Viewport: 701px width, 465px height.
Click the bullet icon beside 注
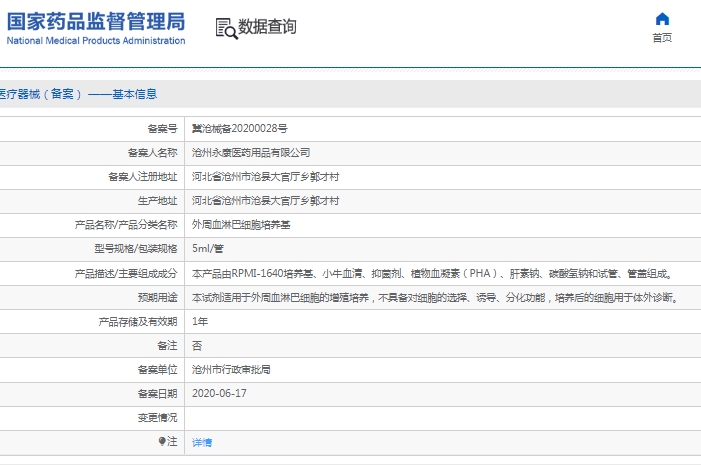pyautogui.click(x=162, y=441)
